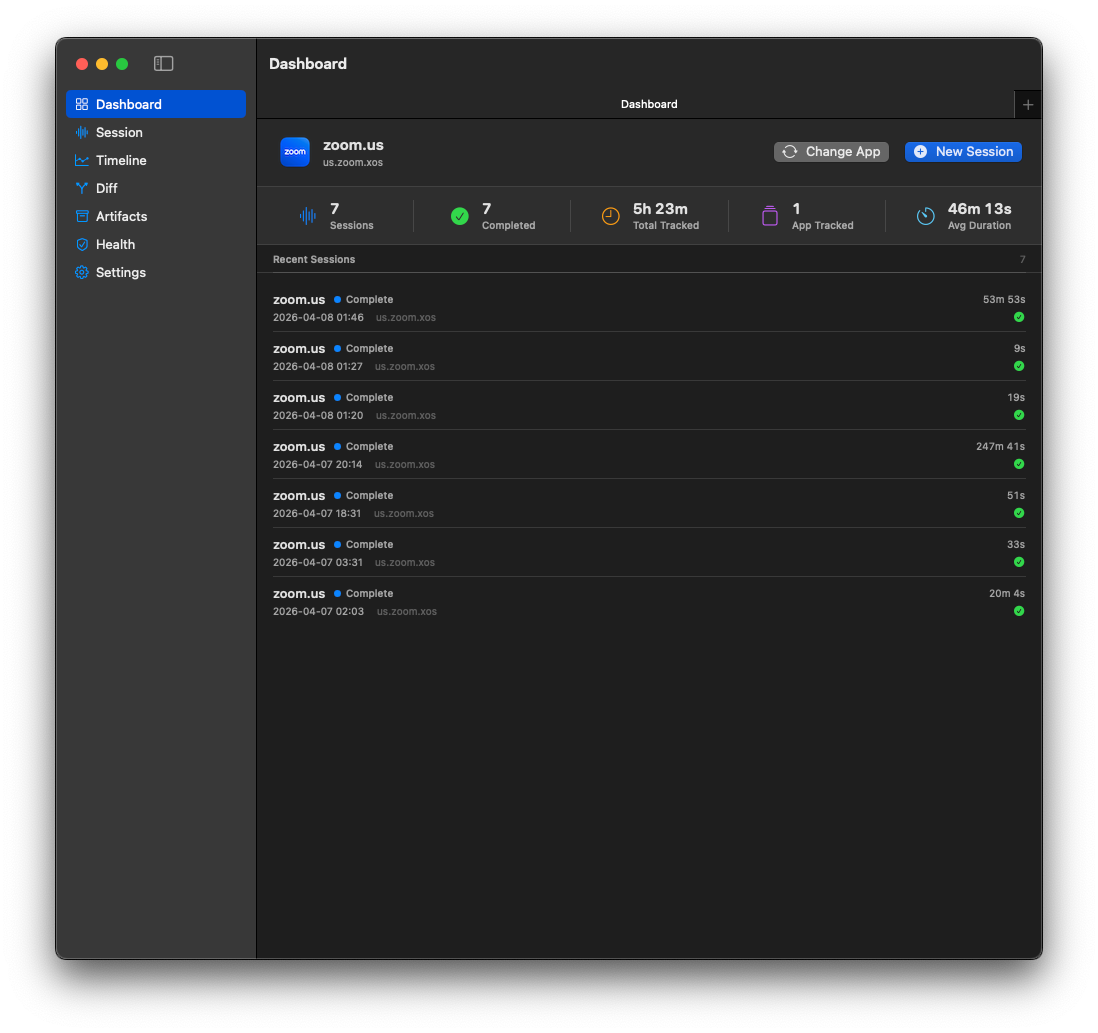
Task: Click the purple App Tracked icon
Action: [769, 215]
